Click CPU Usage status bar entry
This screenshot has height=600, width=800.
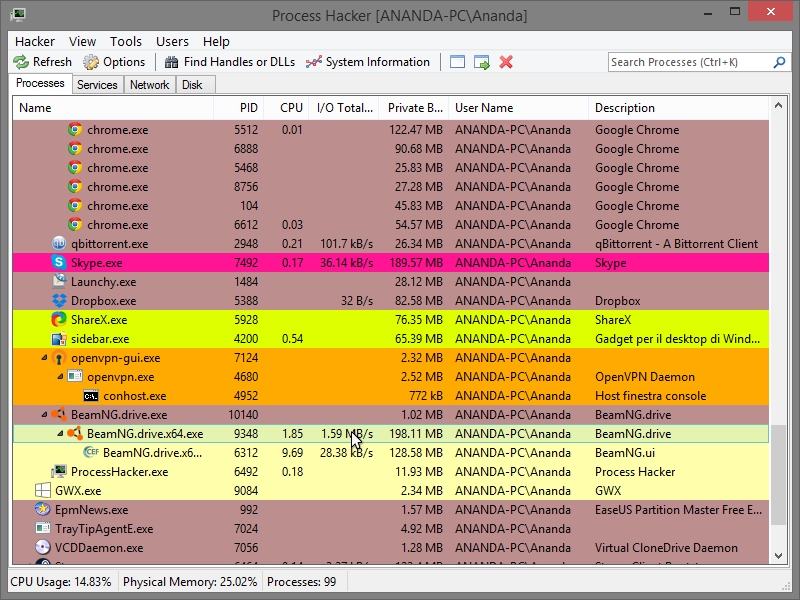point(61,582)
